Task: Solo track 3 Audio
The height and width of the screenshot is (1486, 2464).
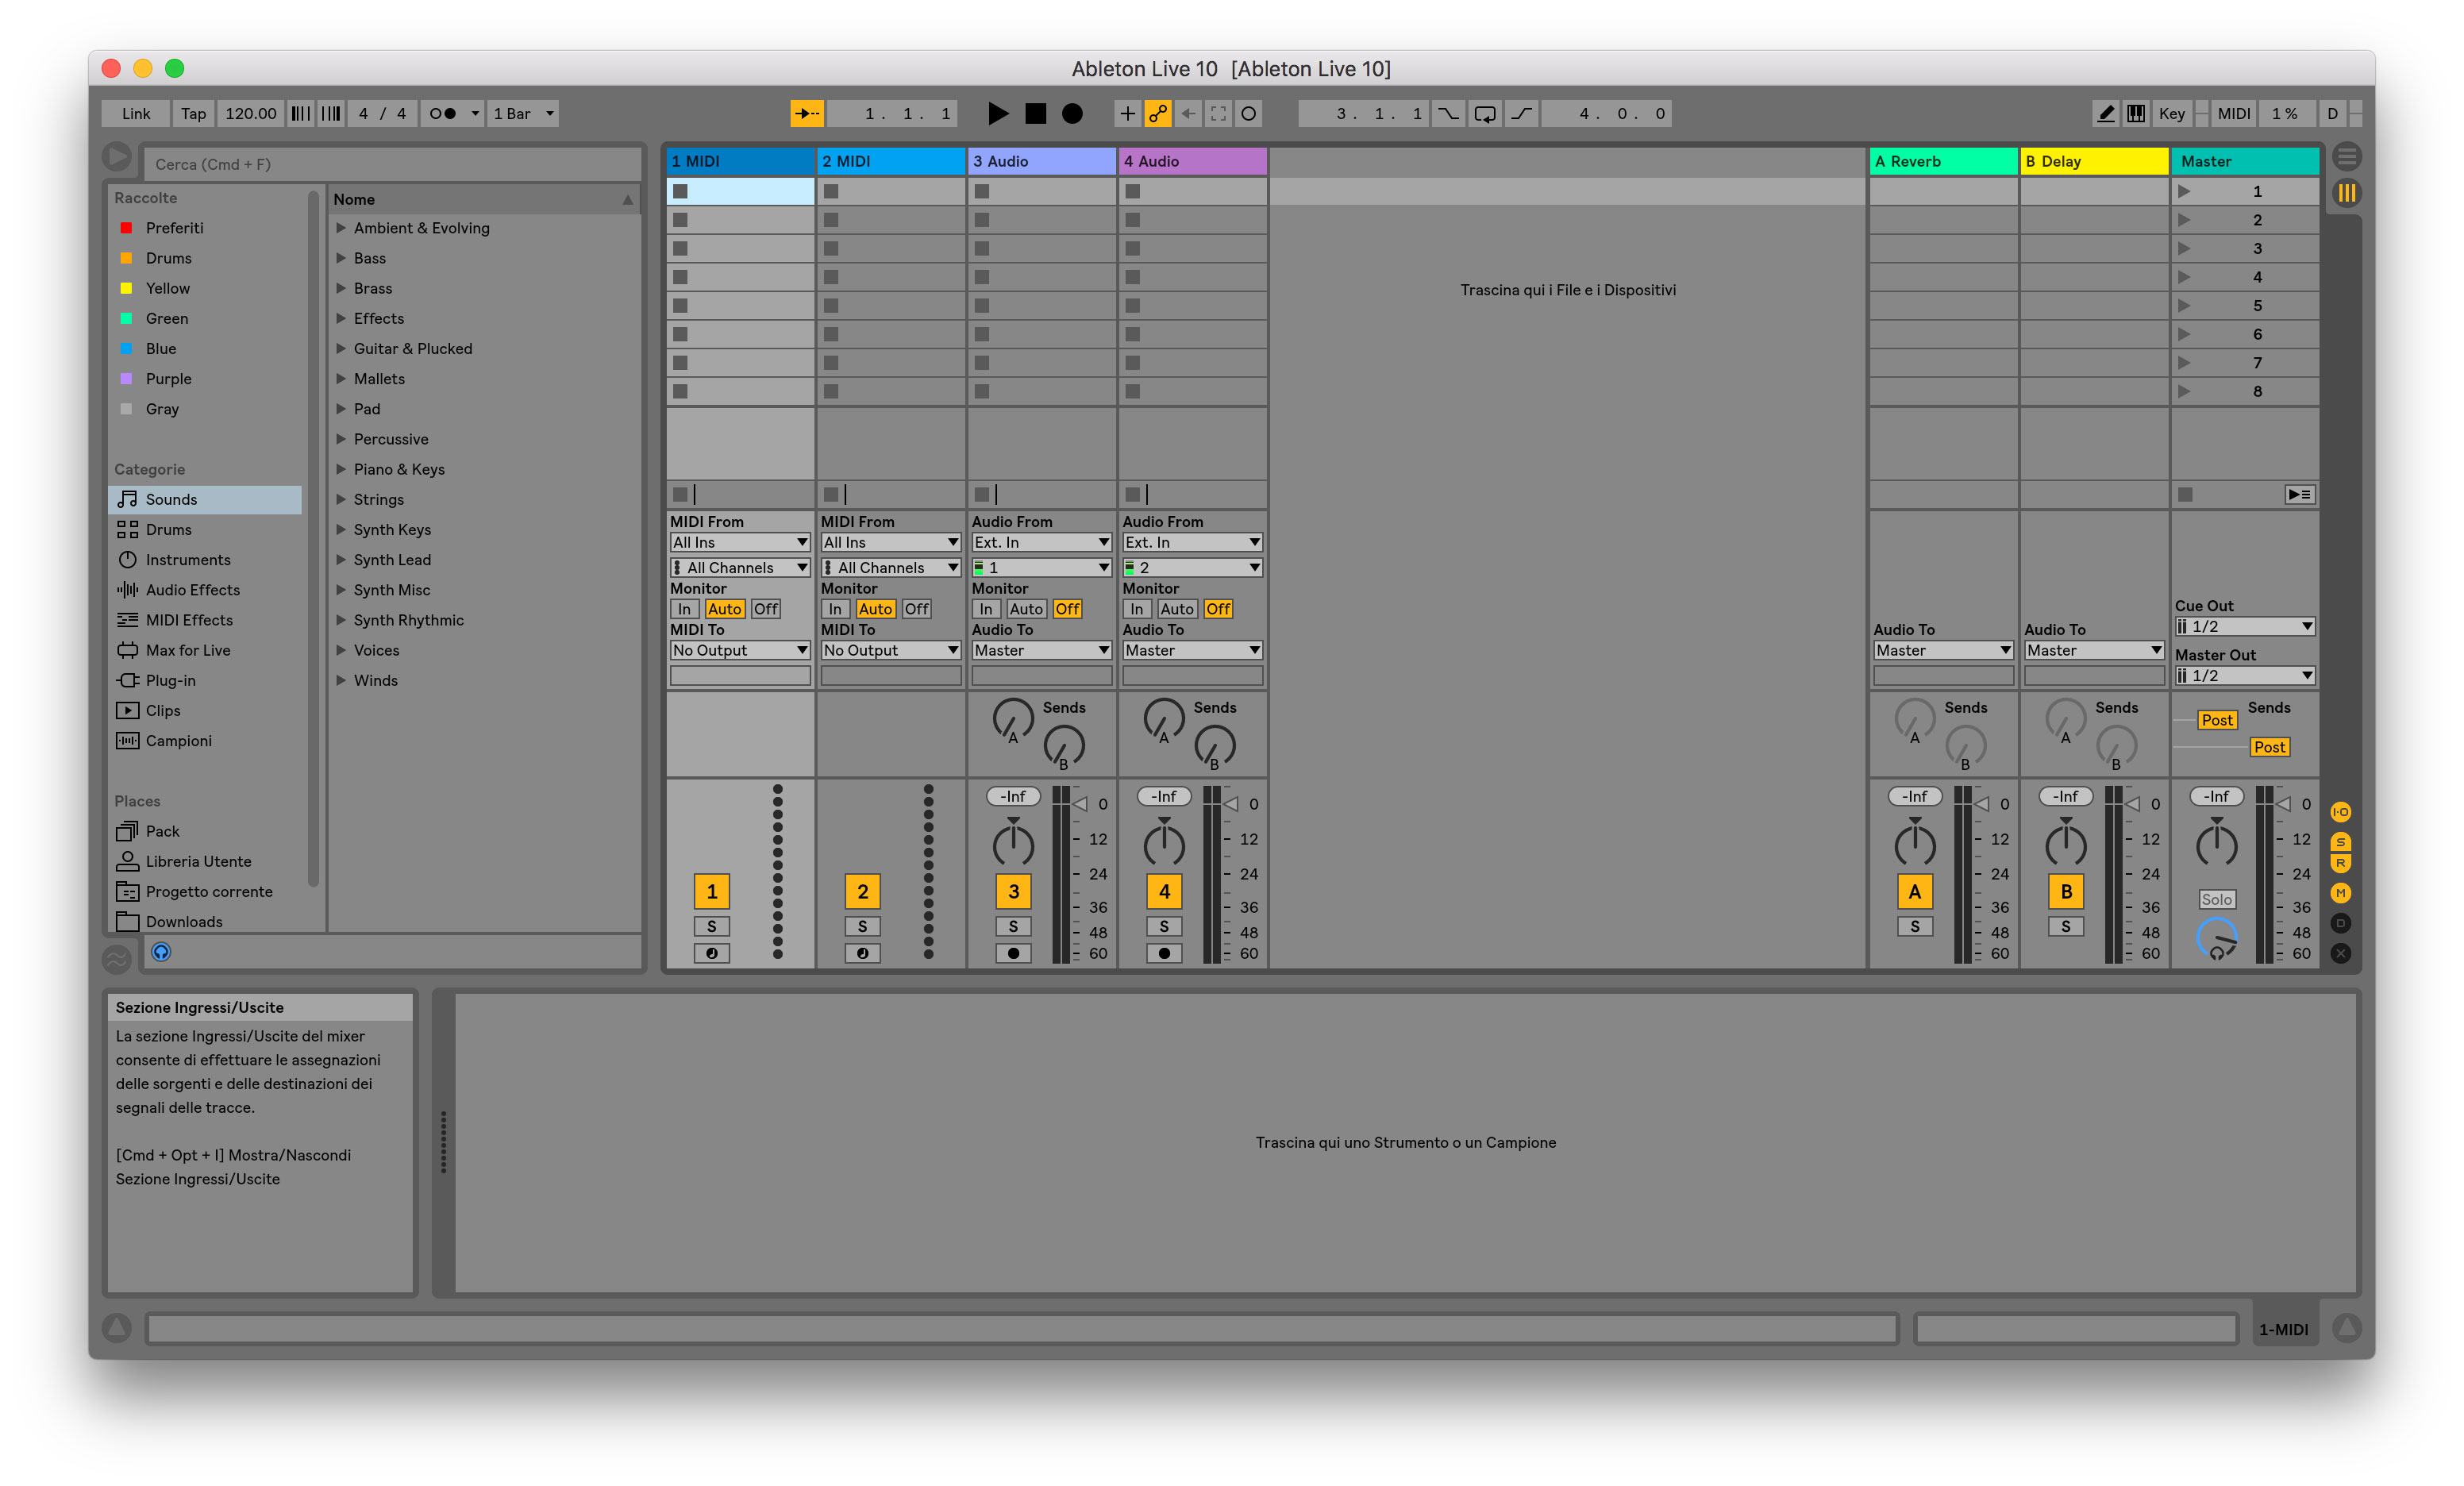Action: coord(1013,926)
